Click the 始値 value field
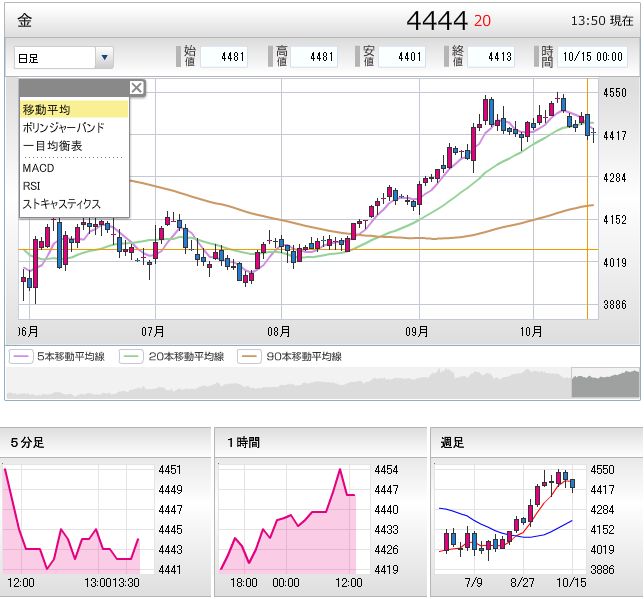 pyautogui.click(x=224, y=57)
